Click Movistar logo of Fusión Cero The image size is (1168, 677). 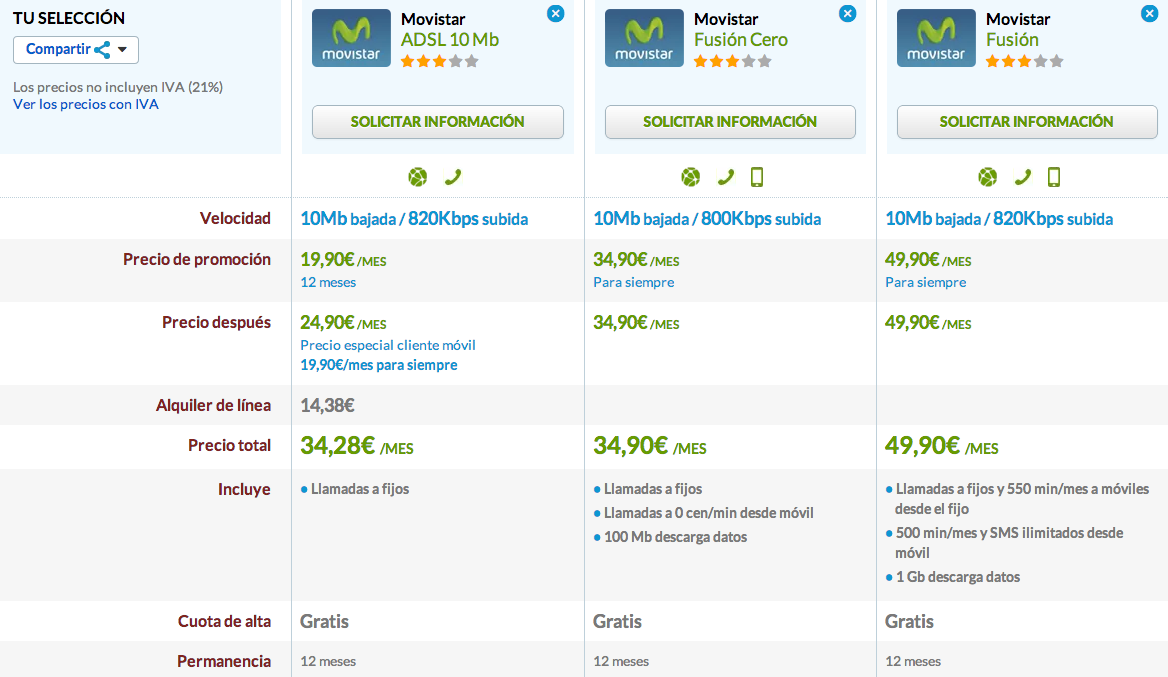click(644, 38)
